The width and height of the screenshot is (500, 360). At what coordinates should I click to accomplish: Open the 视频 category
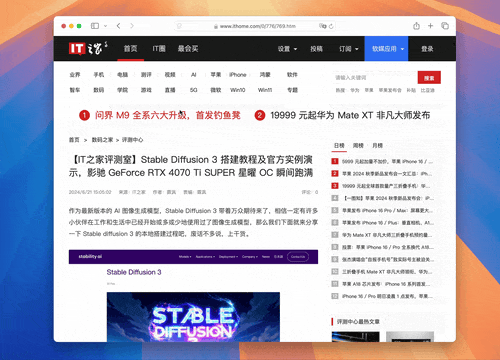pyautogui.click(x=170, y=75)
